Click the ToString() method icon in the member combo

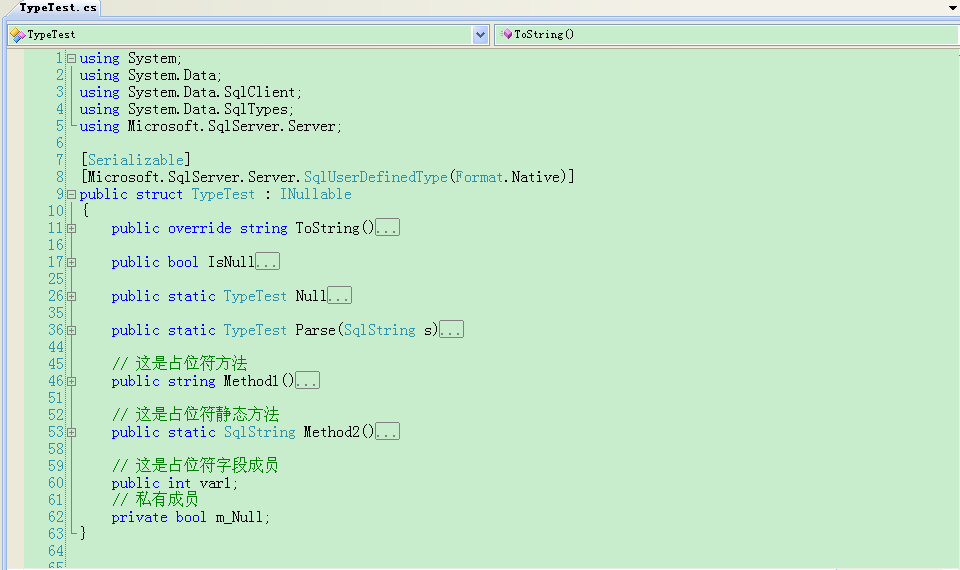(506, 34)
